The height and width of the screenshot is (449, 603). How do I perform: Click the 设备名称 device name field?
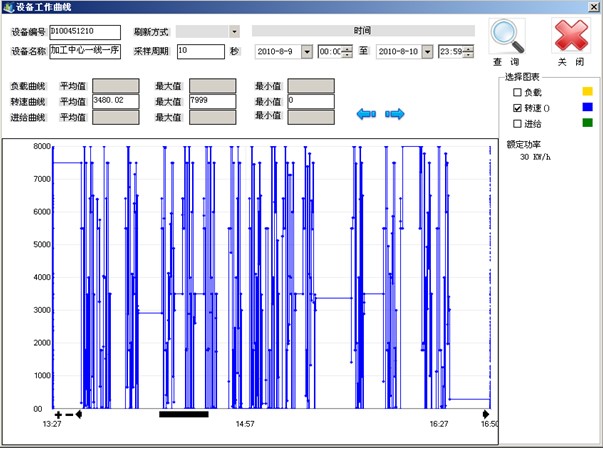point(85,52)
